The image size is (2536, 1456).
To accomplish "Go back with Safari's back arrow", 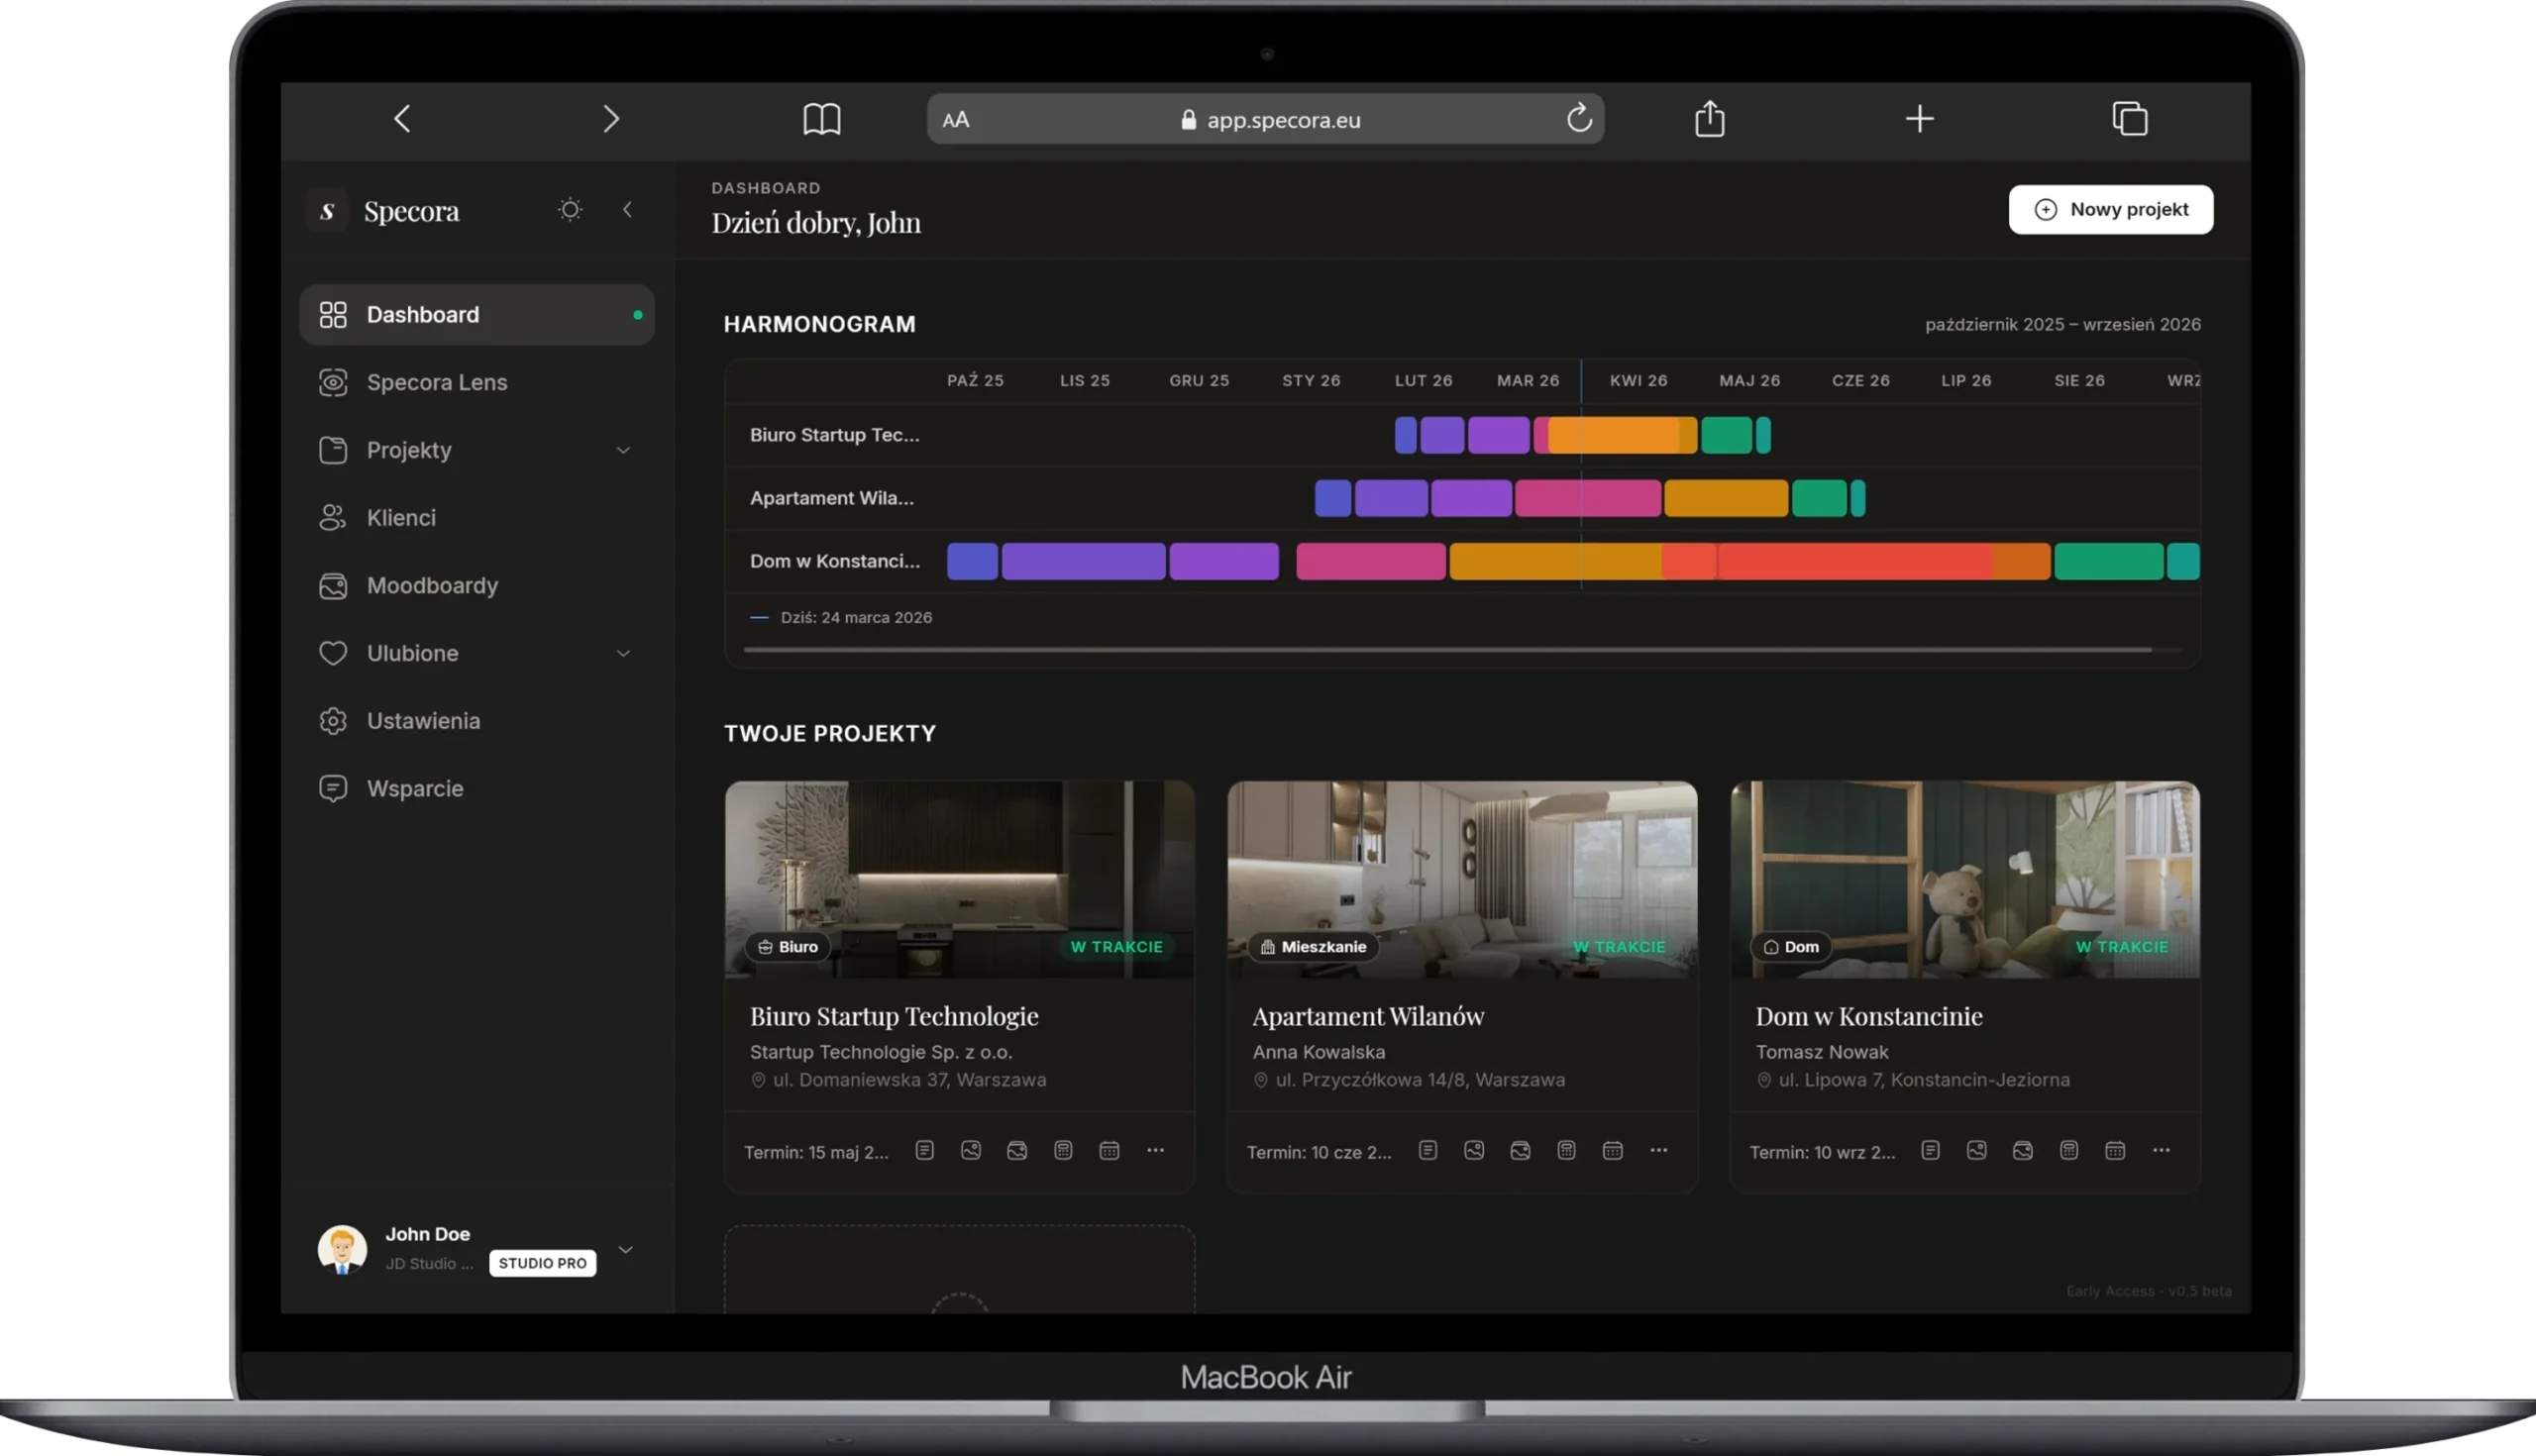I will (x=402, y=119).
